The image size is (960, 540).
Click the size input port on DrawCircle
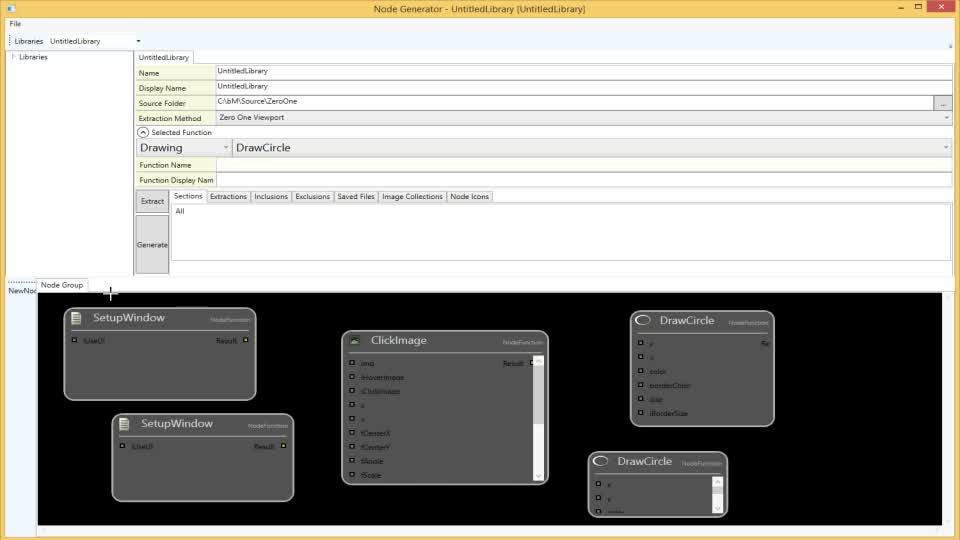click(640, 399)
